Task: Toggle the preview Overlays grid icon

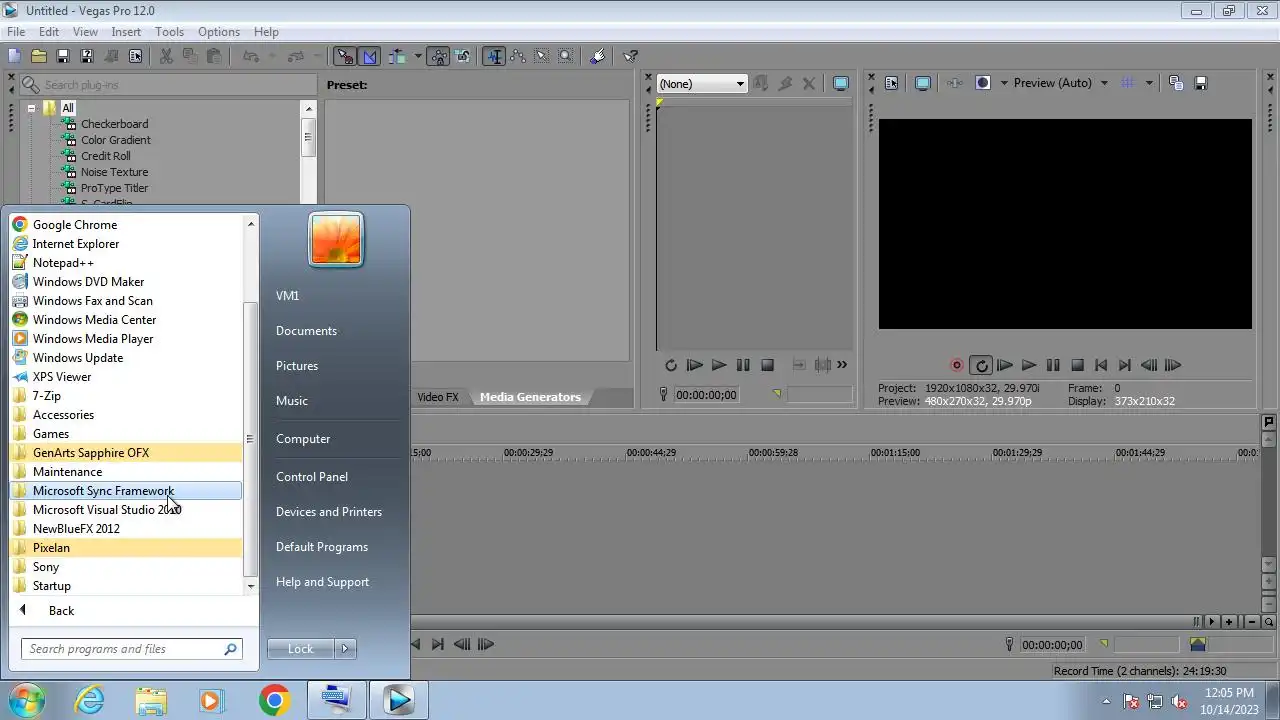Action: (x=1128, y=84)
